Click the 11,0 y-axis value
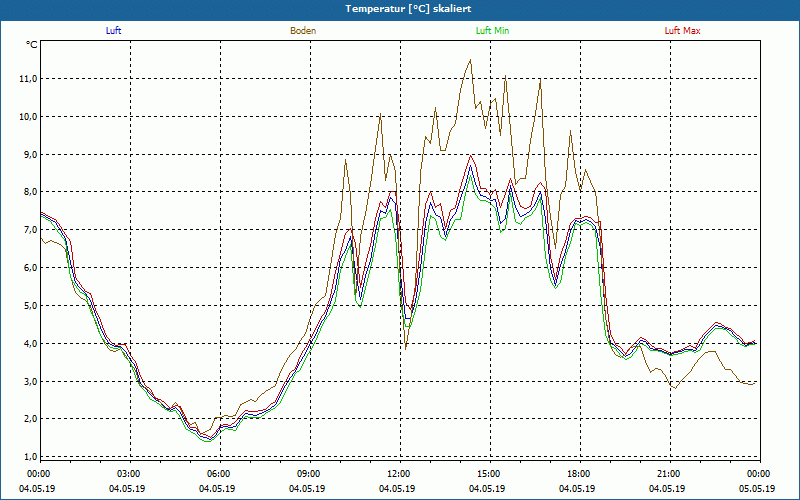The height and width of the screenshot is (500, 800). [29, 79]
